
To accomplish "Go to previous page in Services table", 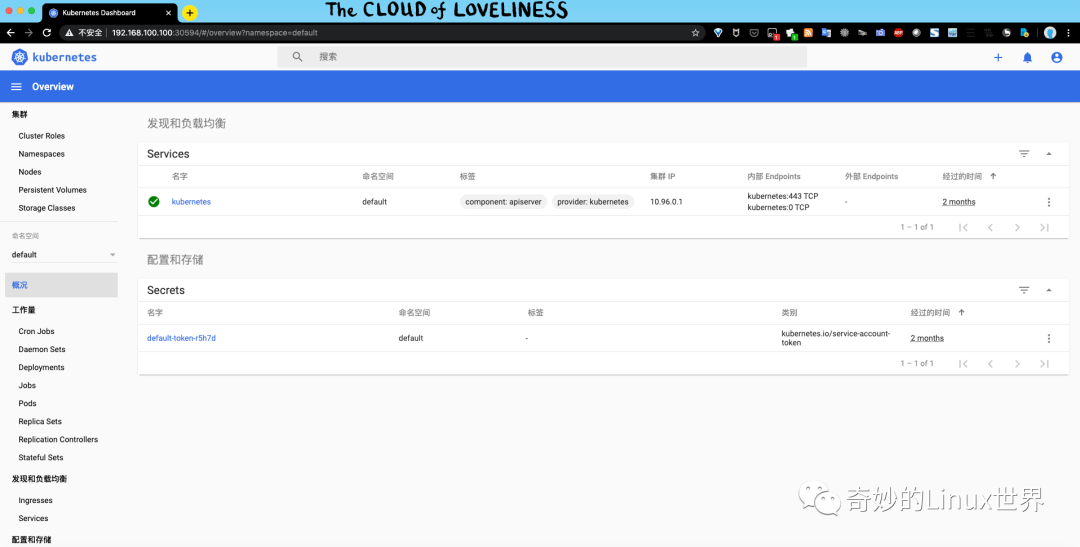I will [990, 227].
